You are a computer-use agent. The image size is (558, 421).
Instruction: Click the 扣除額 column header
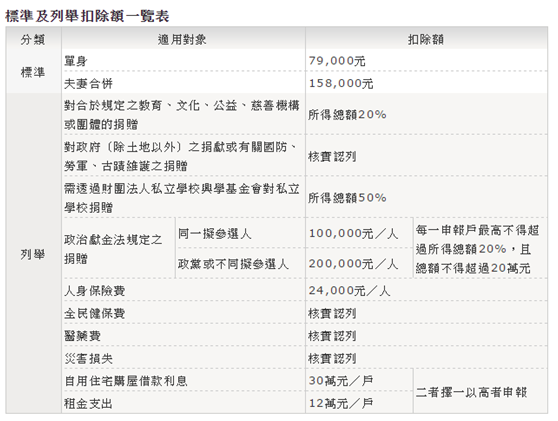[426, 39]
